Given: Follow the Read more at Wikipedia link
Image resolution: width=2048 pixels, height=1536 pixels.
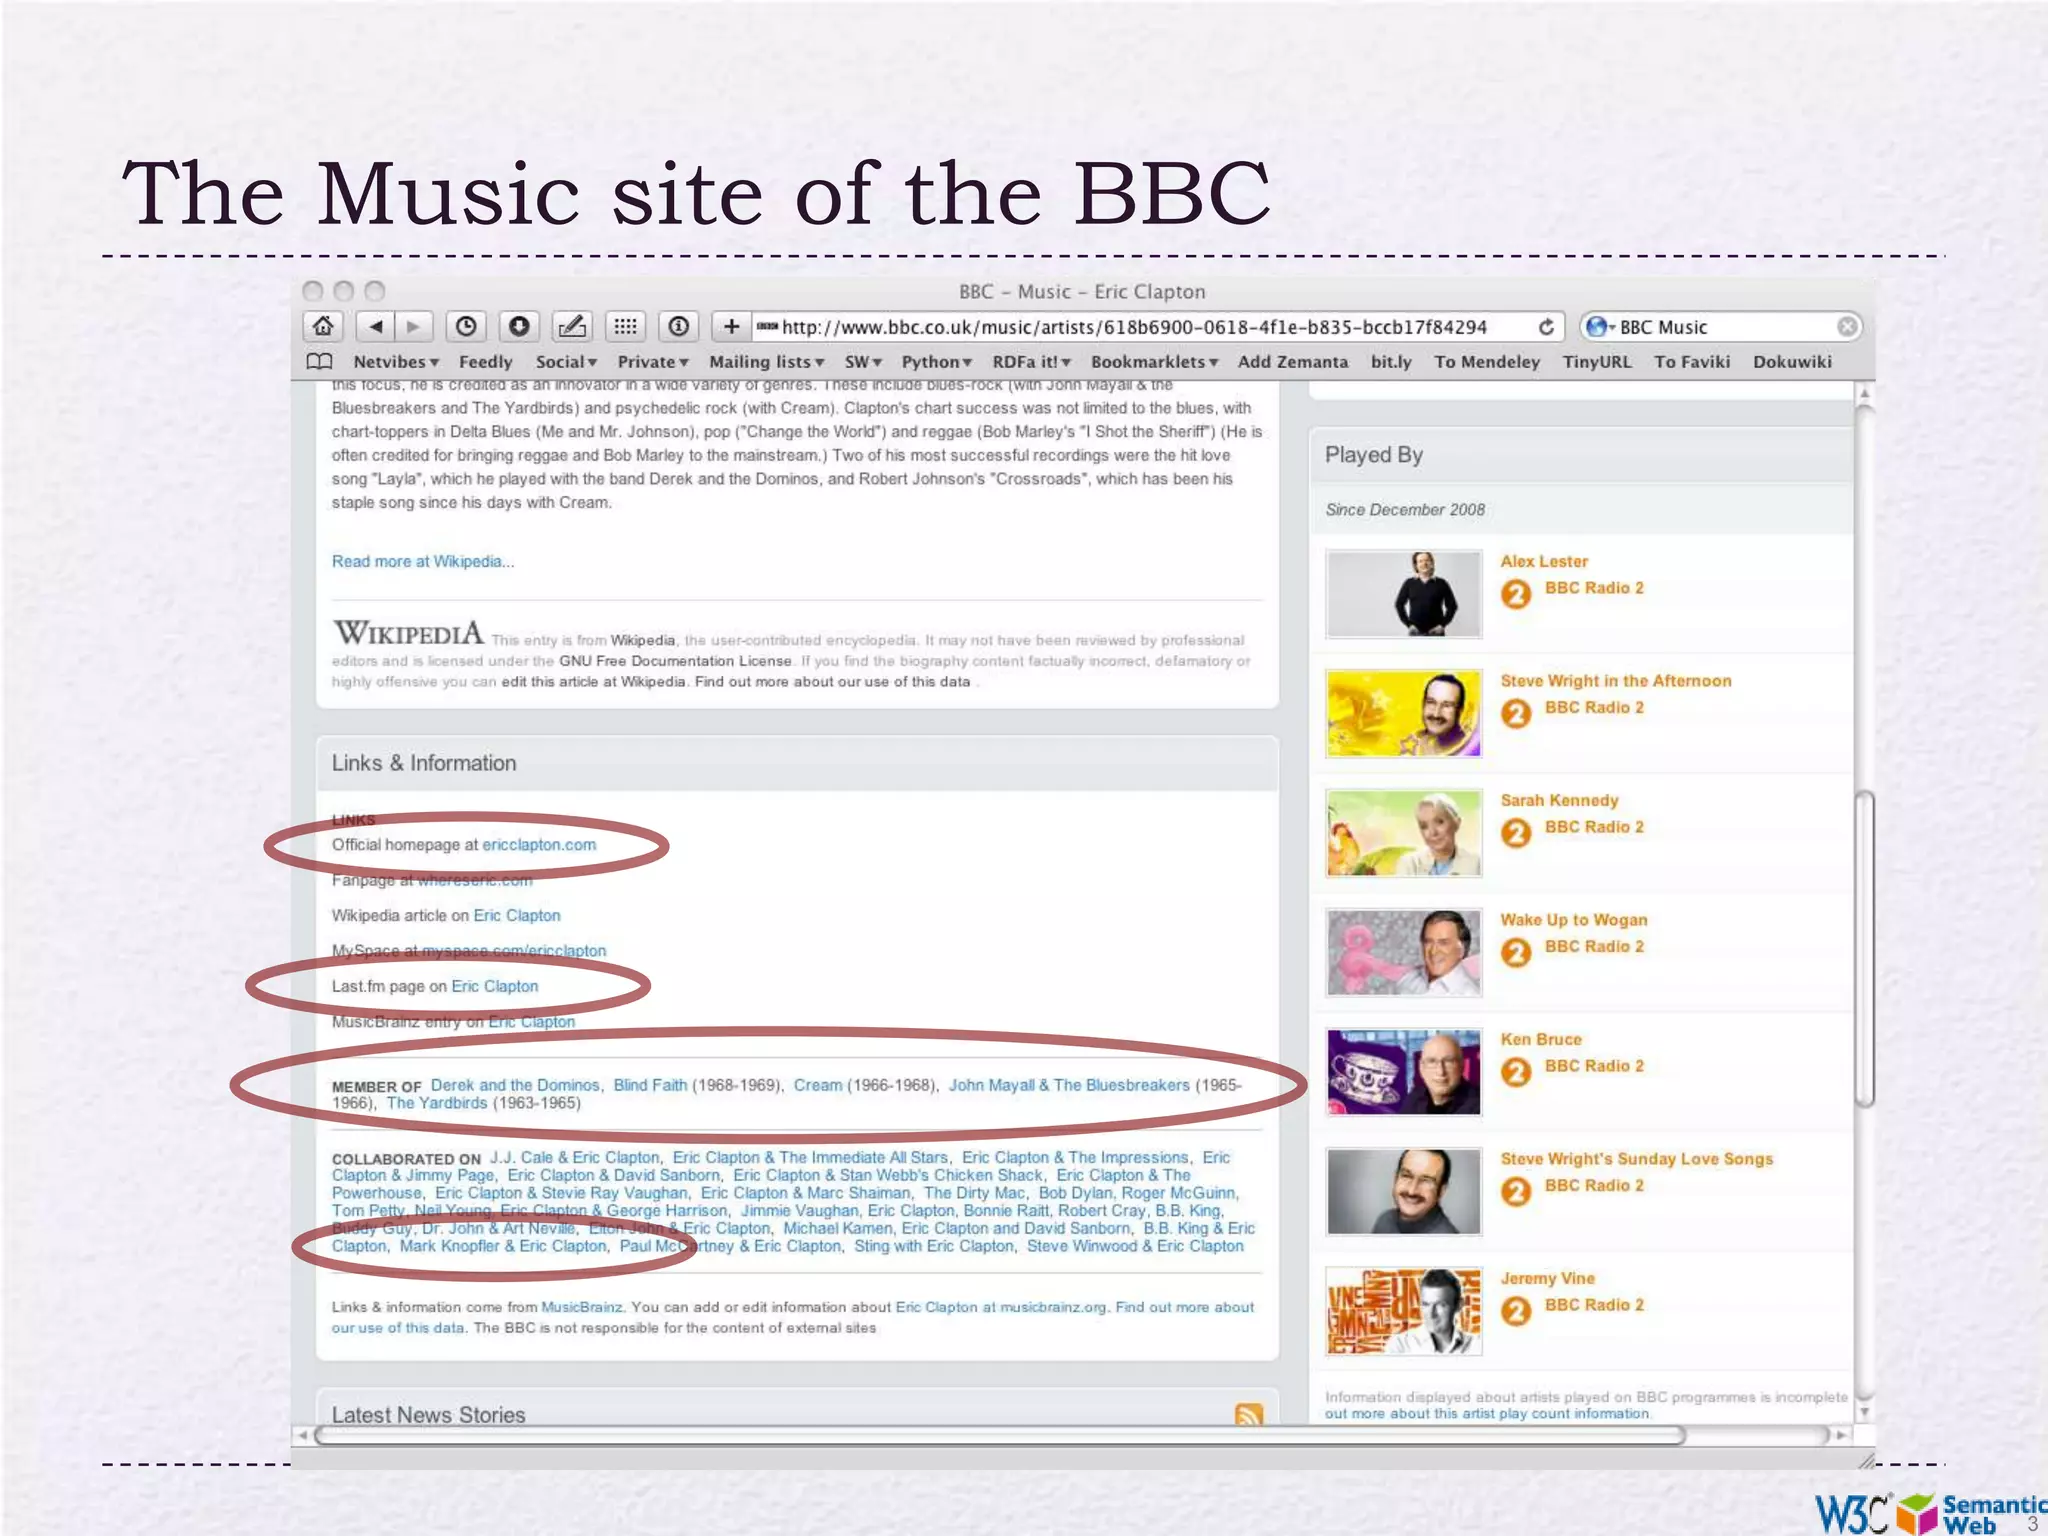Looking at the screenshot, I should click(x=422, y=562).
